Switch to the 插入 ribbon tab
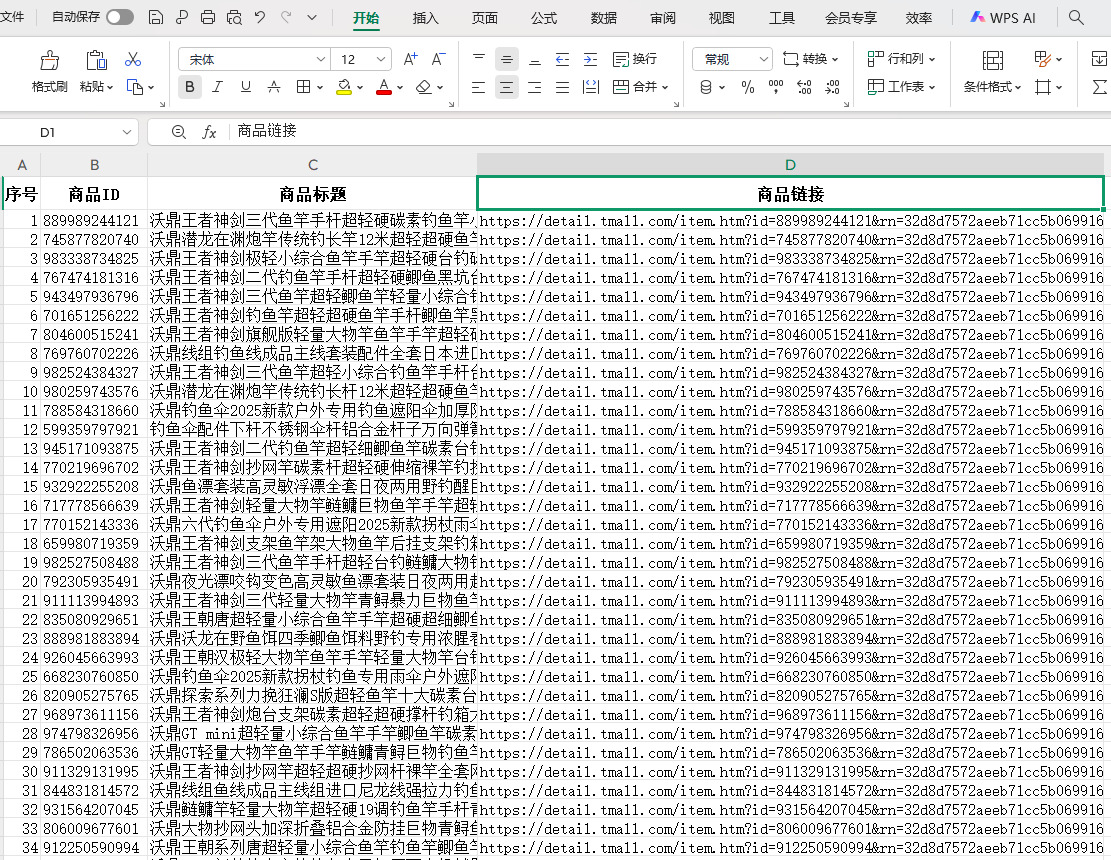The width and height of the screenshot is (1111, 860). tap(426, 18)
